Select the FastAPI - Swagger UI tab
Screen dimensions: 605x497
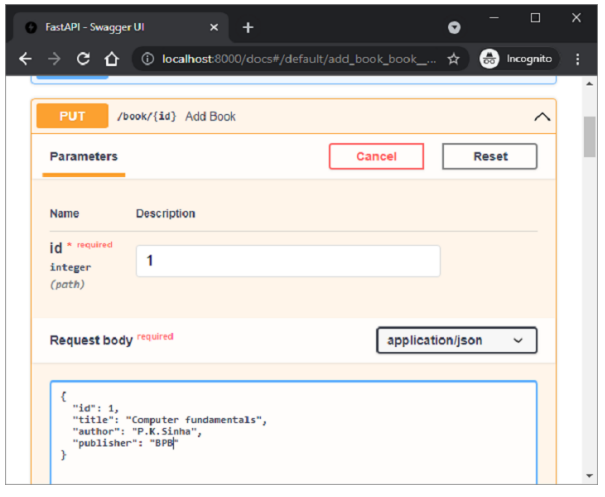coord(110,27)
